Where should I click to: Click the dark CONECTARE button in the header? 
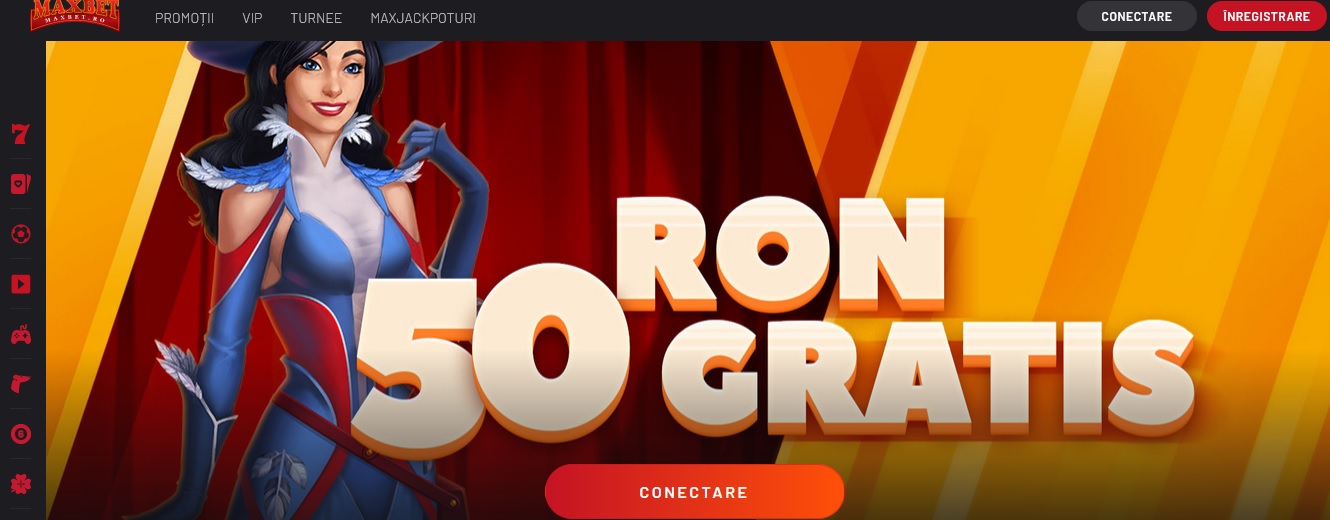point(1136,16)
